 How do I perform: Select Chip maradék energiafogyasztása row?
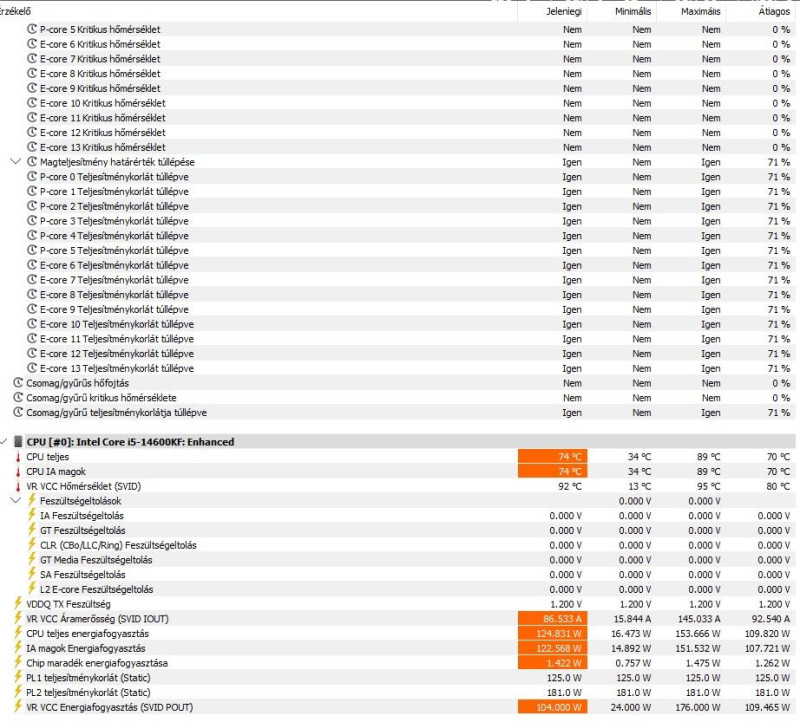click(398, 663)
